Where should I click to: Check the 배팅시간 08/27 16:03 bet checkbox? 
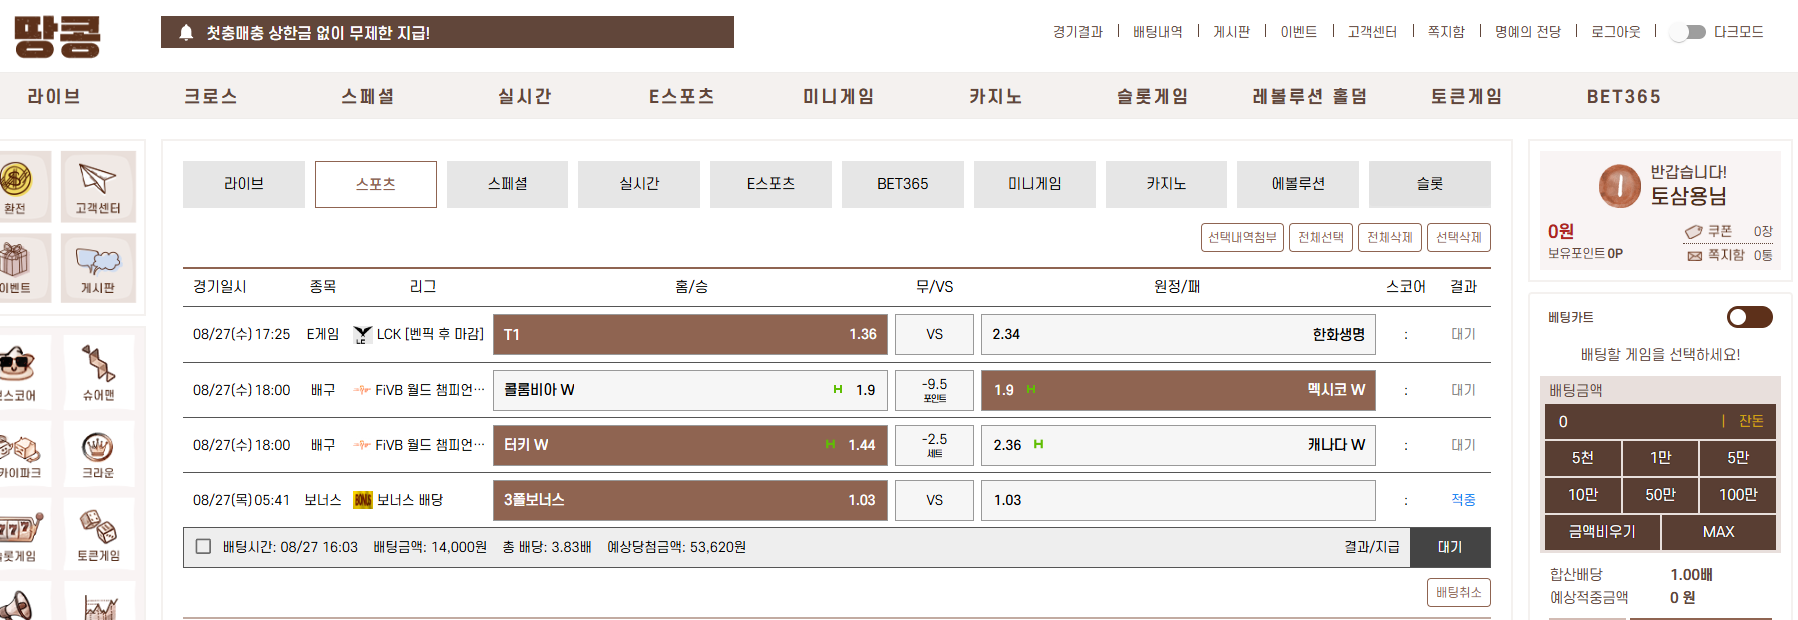(204, 547)
